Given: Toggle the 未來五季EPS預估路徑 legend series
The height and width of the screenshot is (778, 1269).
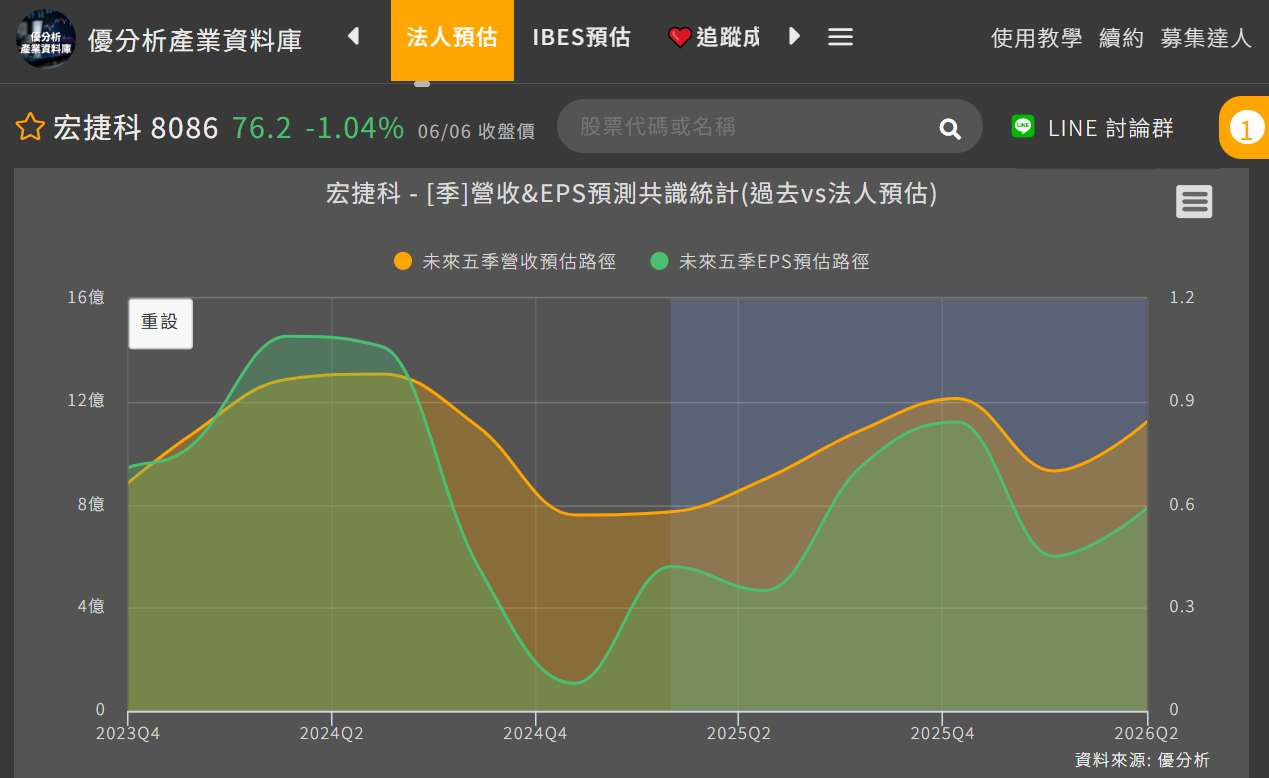Looking at the screenshot, I should click(760, 262).
